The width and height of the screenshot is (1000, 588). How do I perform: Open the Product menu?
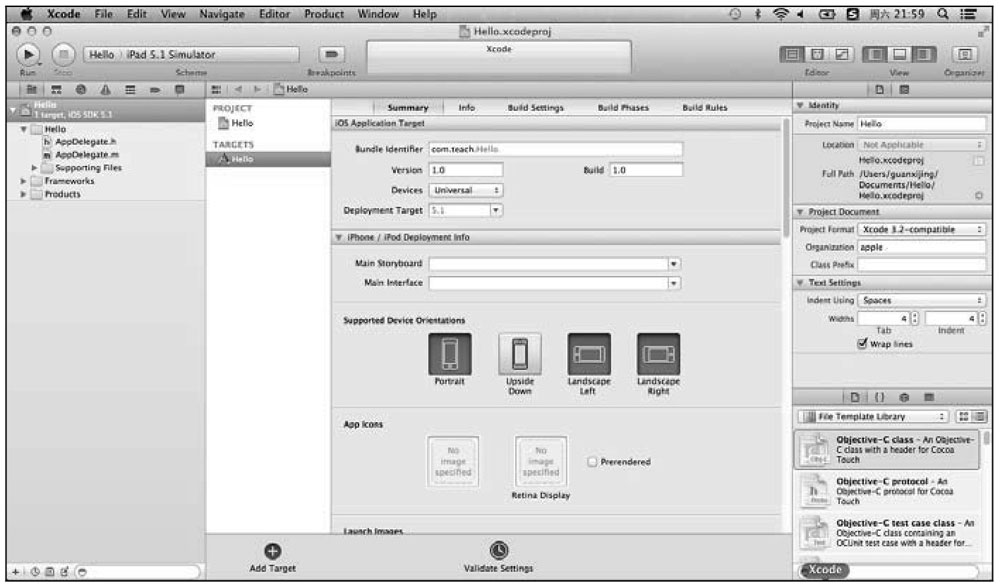click(x=324, y=13)
